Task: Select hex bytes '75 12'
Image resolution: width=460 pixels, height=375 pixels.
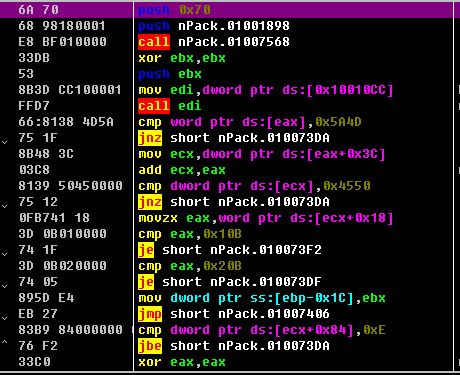Action: point(38,202)
